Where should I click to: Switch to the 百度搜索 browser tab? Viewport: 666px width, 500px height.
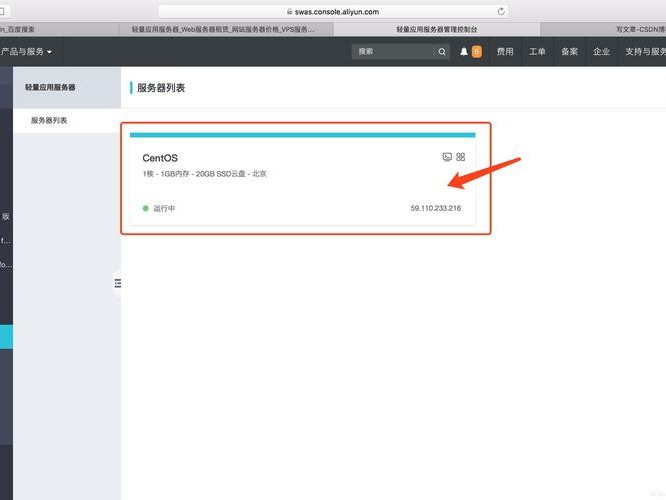click(x=59, y=29)
